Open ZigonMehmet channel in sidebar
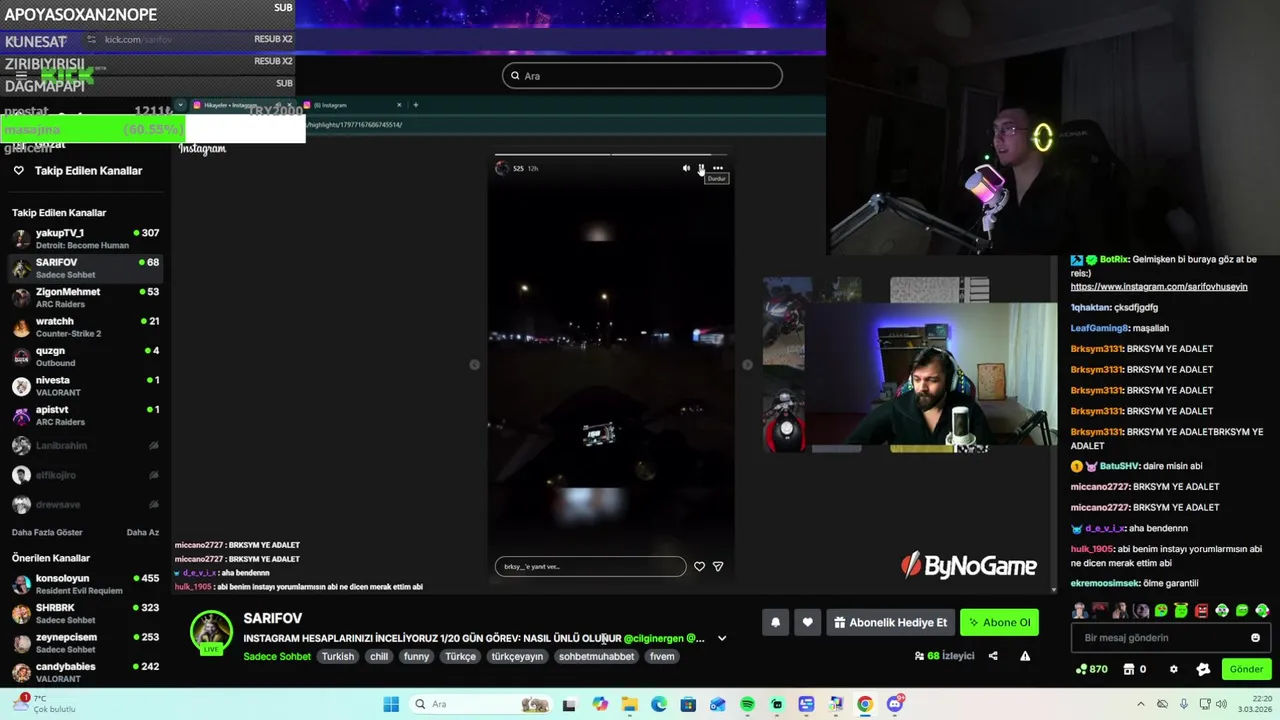 85,298
